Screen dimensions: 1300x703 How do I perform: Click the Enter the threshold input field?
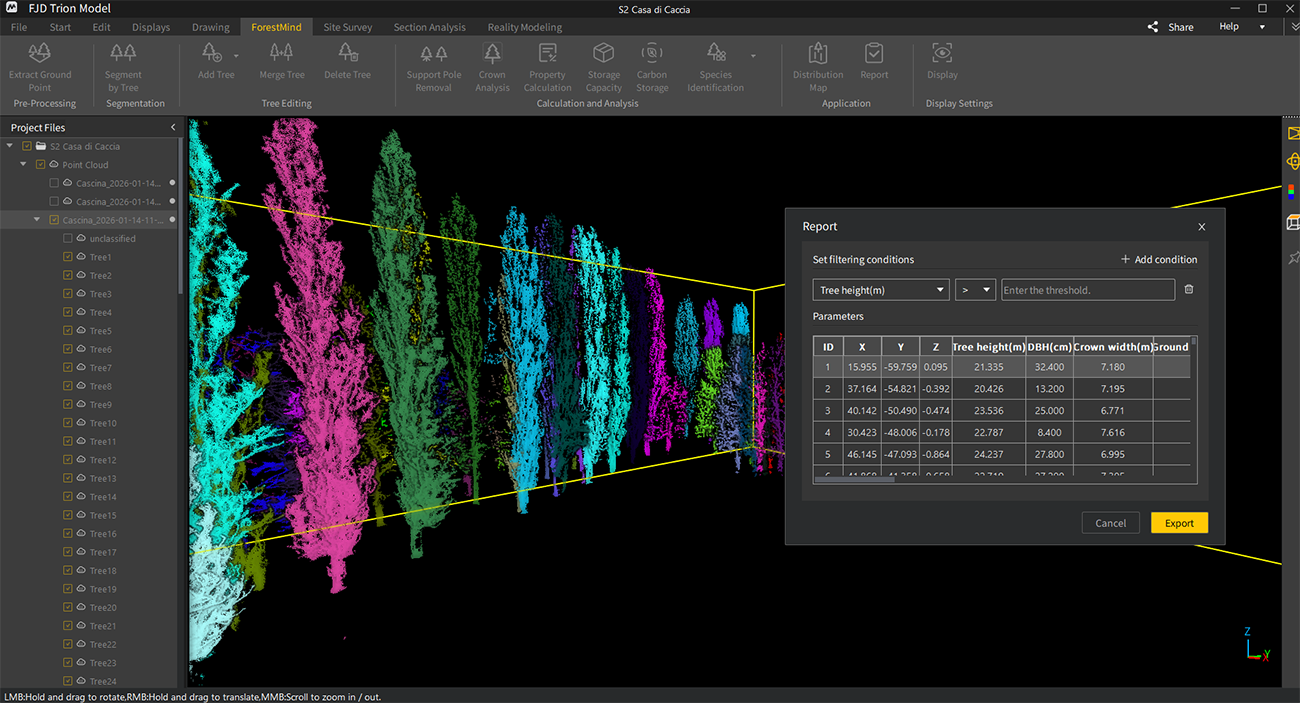coord(1087,290)
